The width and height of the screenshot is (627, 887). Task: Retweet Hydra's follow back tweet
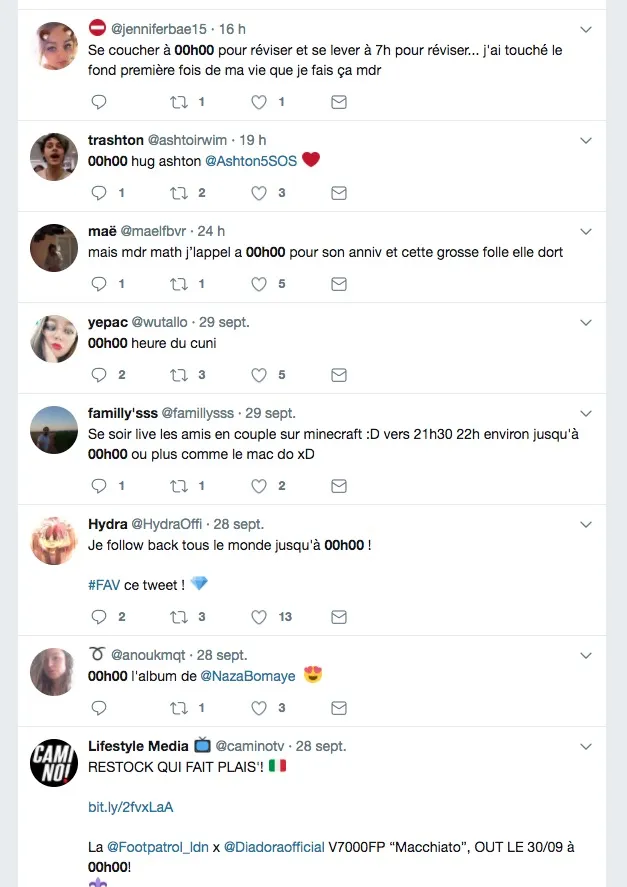pos(180,617)
